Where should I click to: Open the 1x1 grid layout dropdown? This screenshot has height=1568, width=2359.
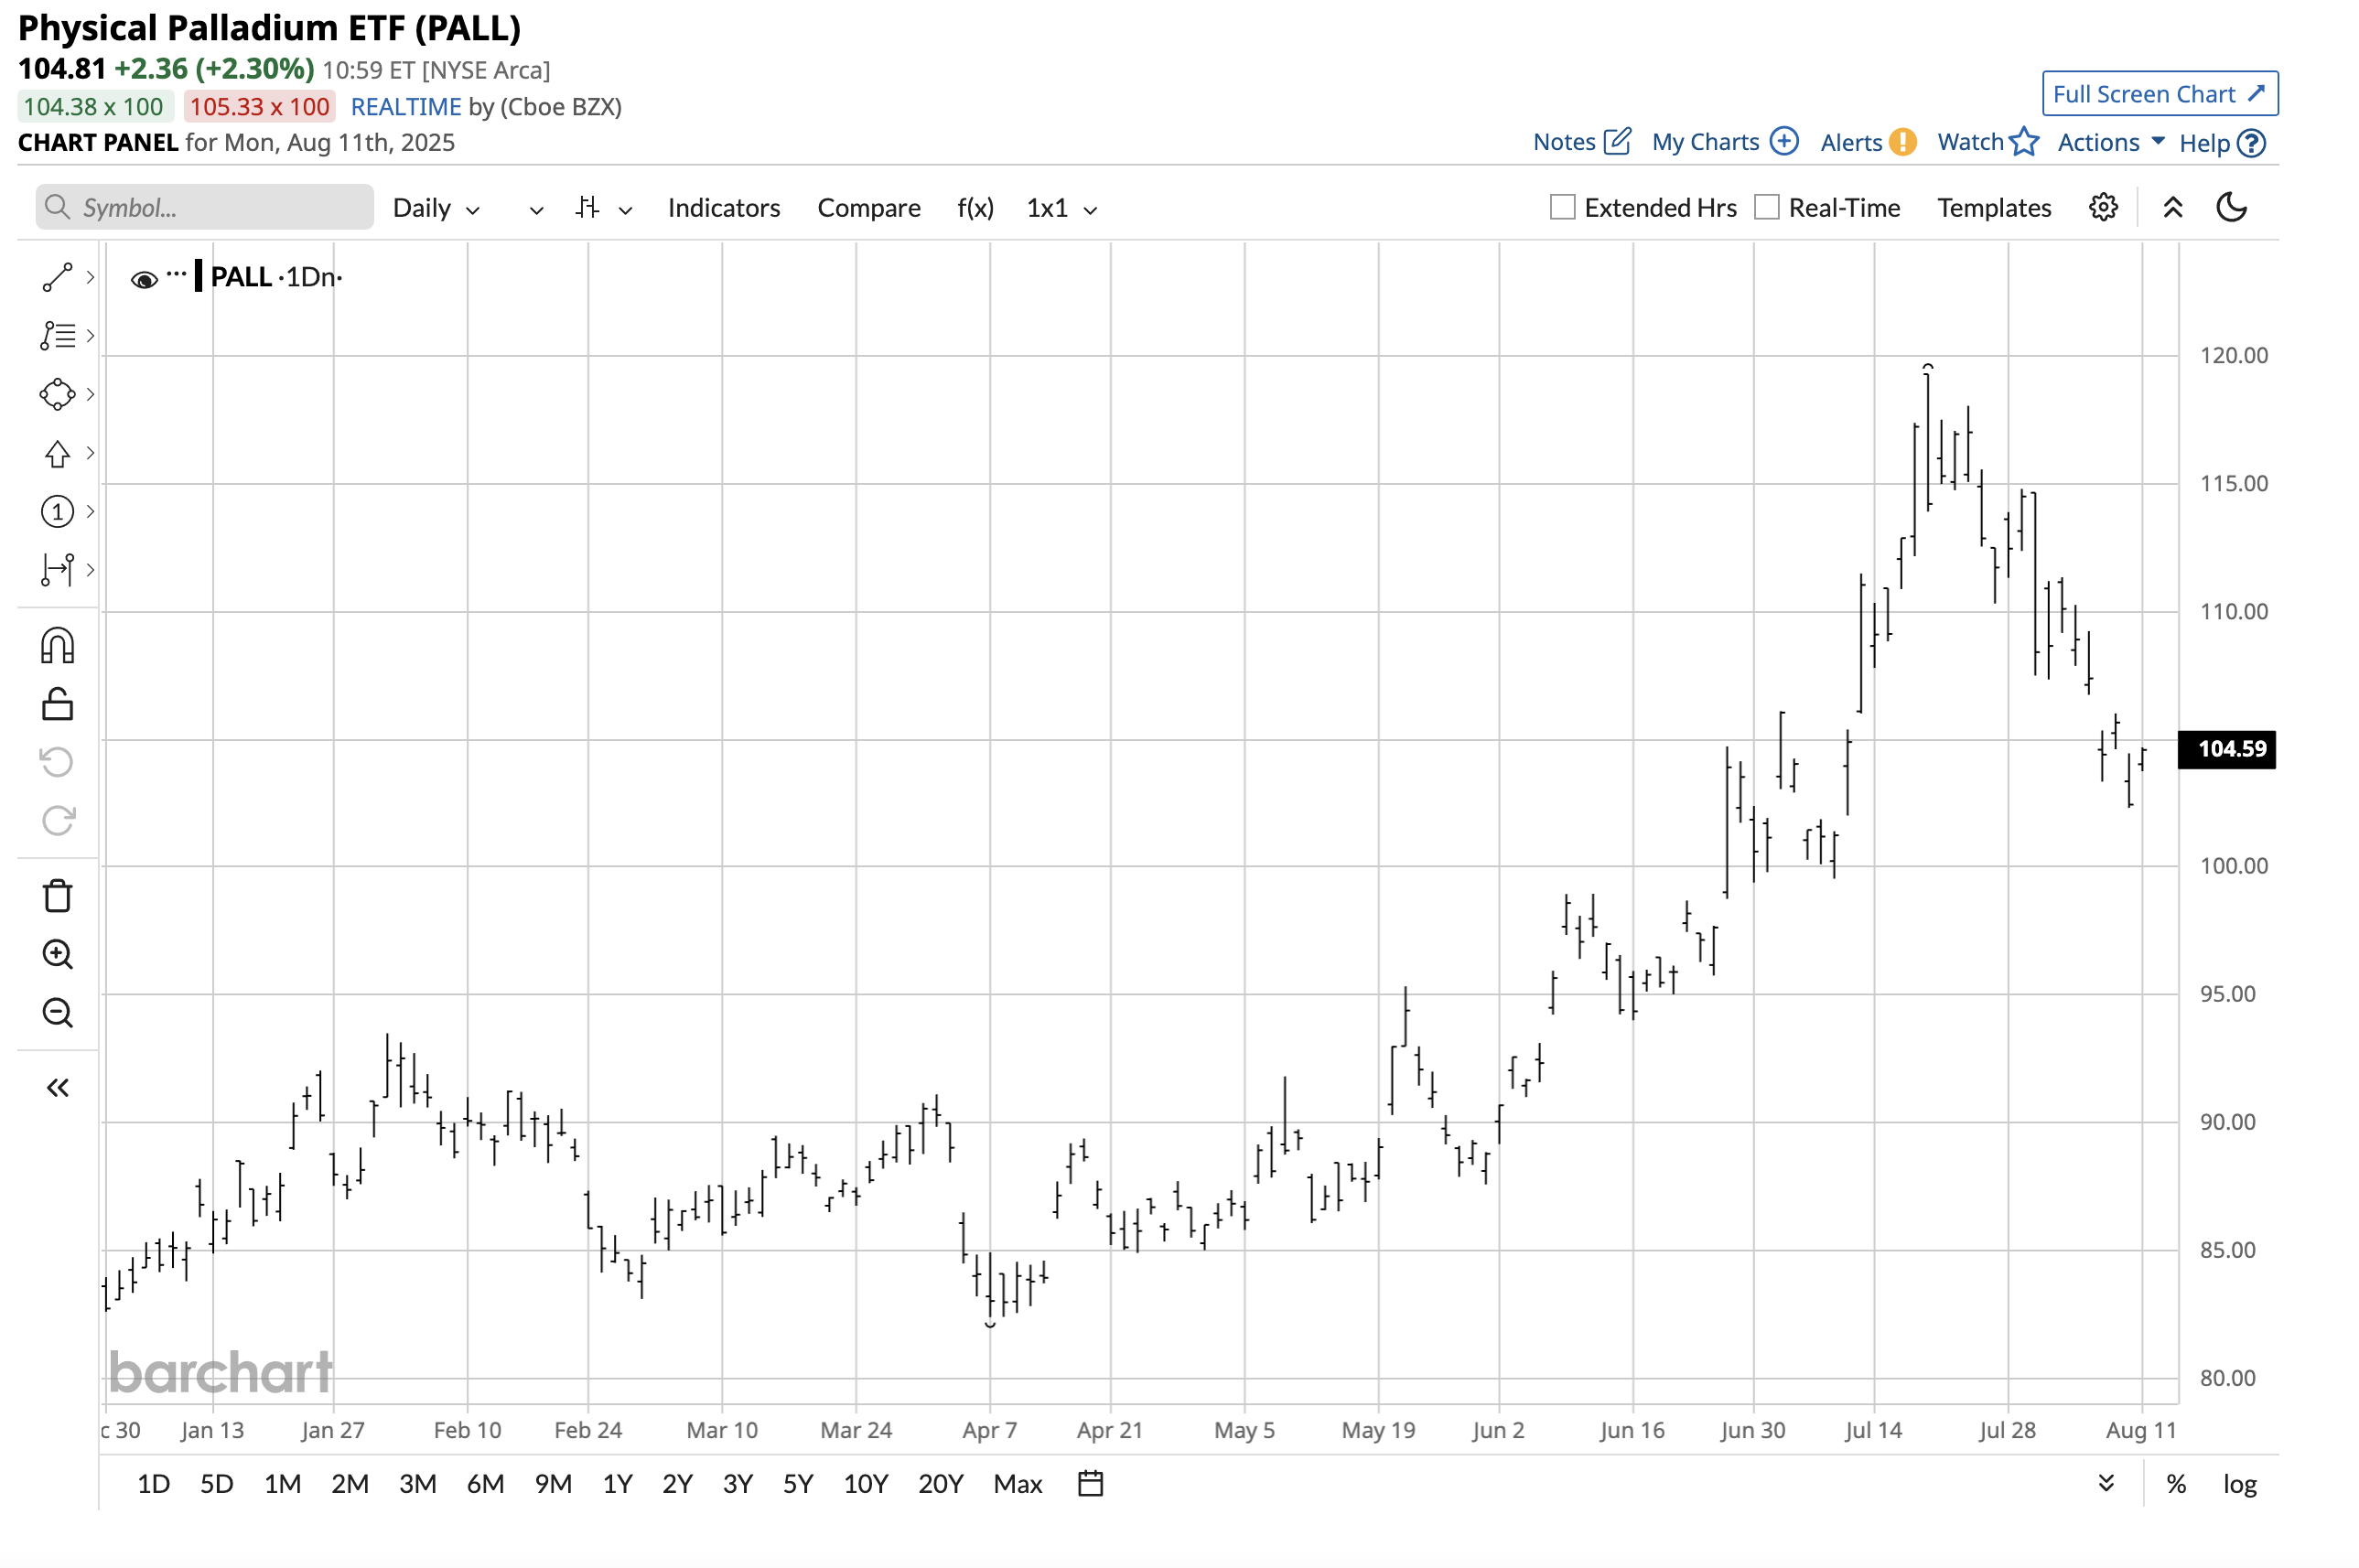[x=1061, y=207]
